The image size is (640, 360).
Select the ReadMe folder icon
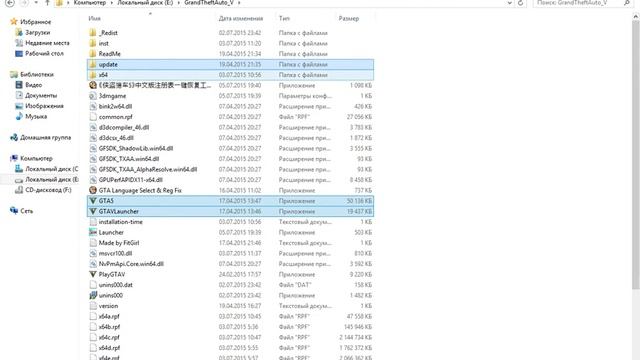click(x=93, y=54)
